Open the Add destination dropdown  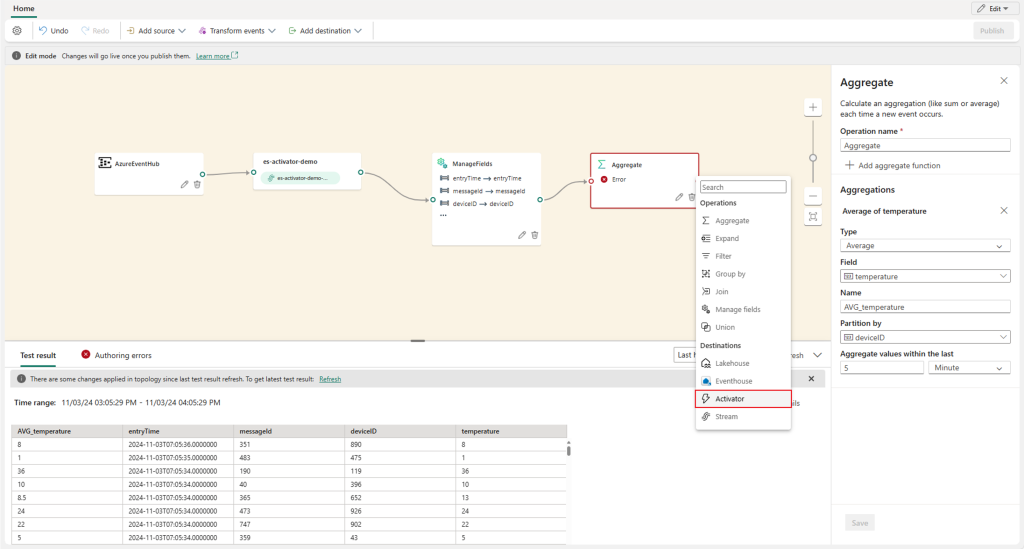pos(325,31)
